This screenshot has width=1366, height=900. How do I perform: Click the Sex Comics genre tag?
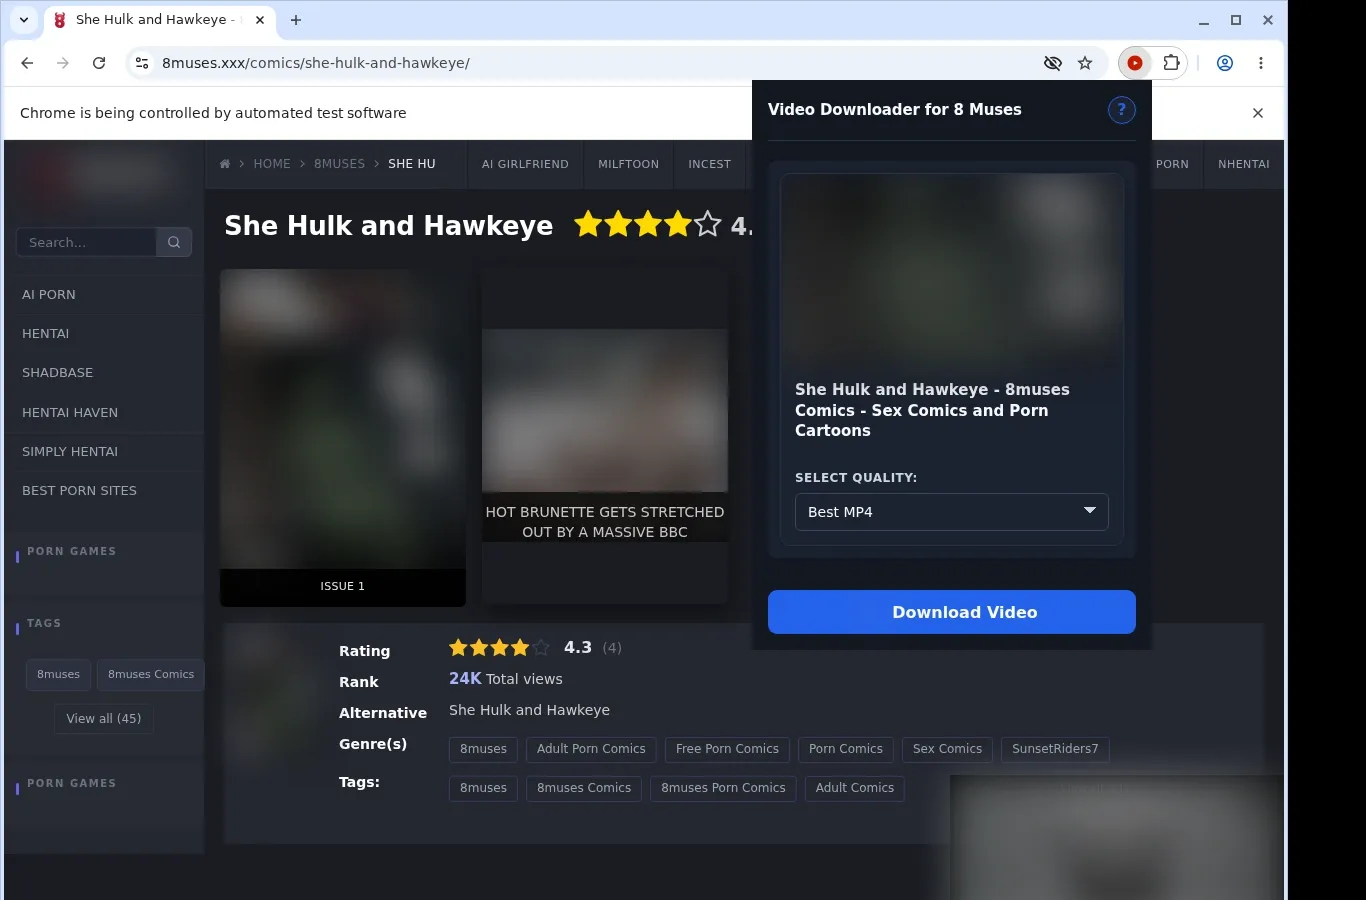pos(947,749)
